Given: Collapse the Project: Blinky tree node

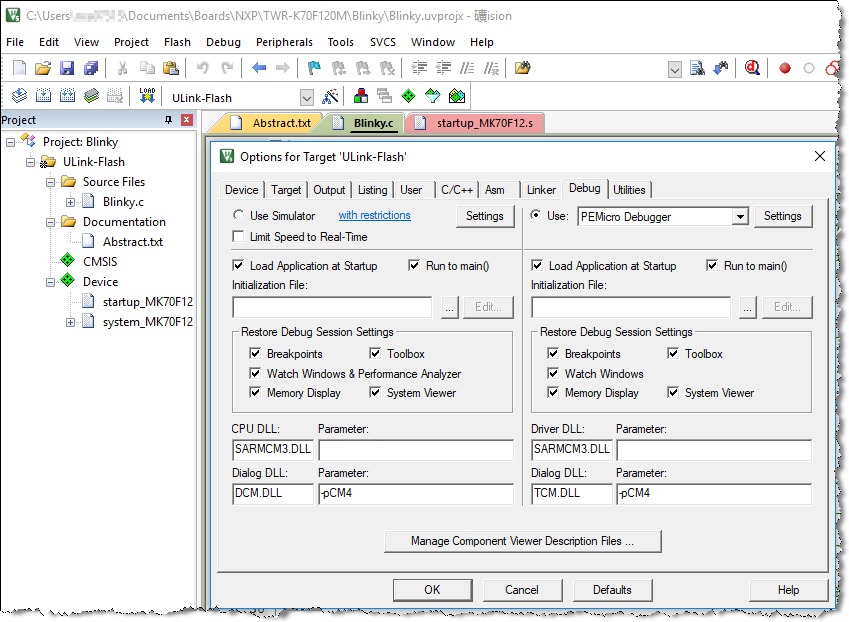Looking at the screenshot, I should click(10, 142).
